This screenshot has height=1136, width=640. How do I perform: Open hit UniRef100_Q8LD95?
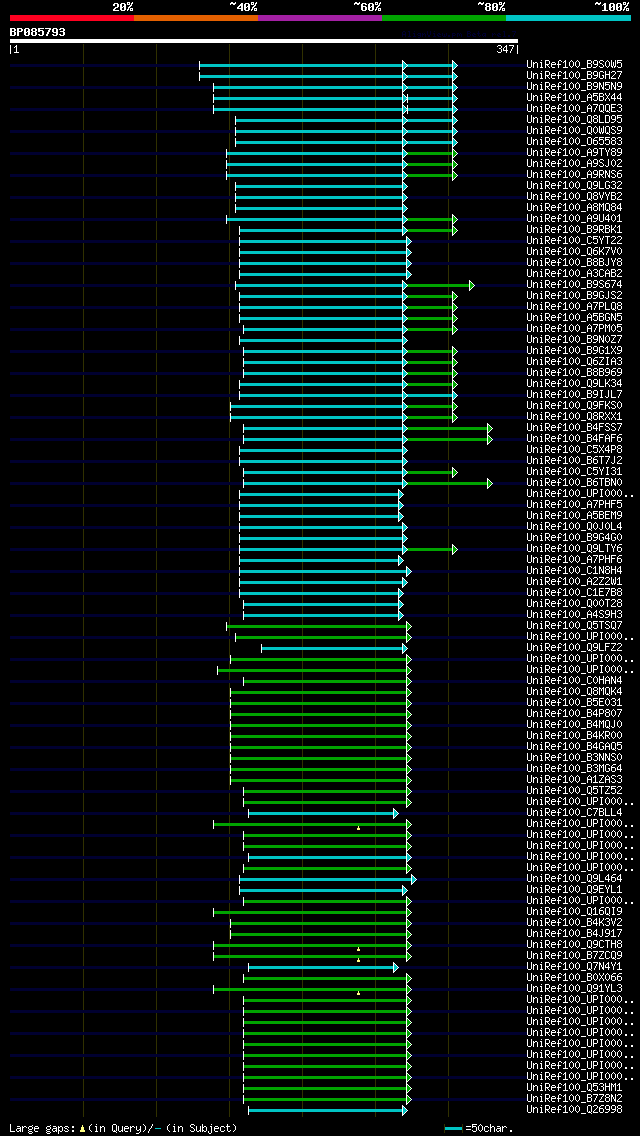574,120
